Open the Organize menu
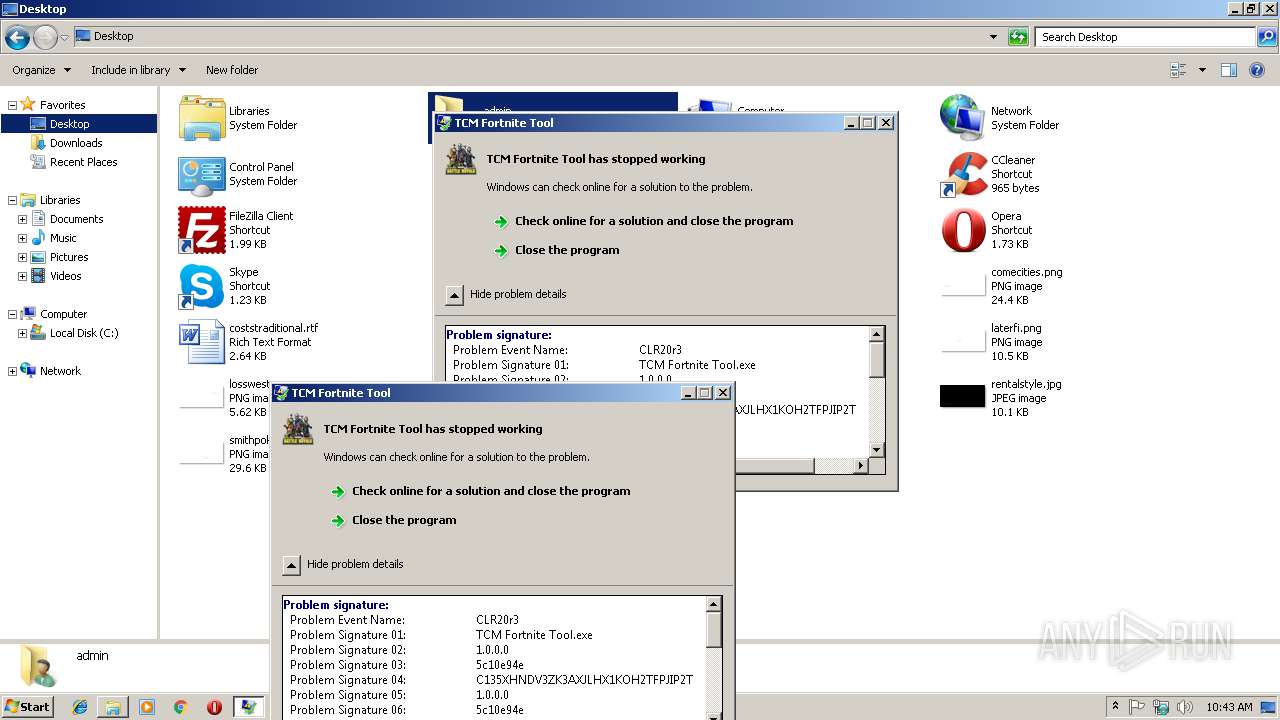 pyautogui.click(x=42, y=70)
